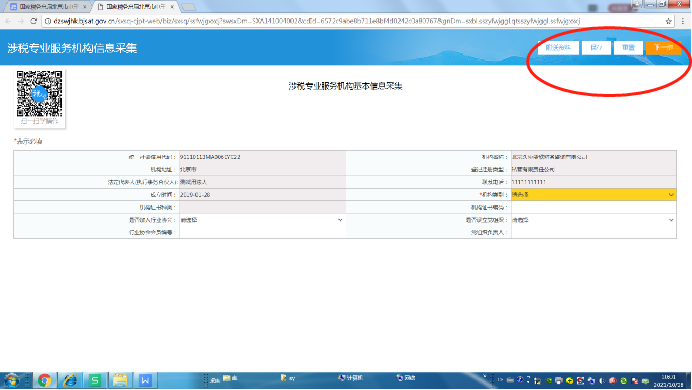The image size is (692, 390).
Task: Click the phone value 11111111111
Action: [x=529, y=182]
